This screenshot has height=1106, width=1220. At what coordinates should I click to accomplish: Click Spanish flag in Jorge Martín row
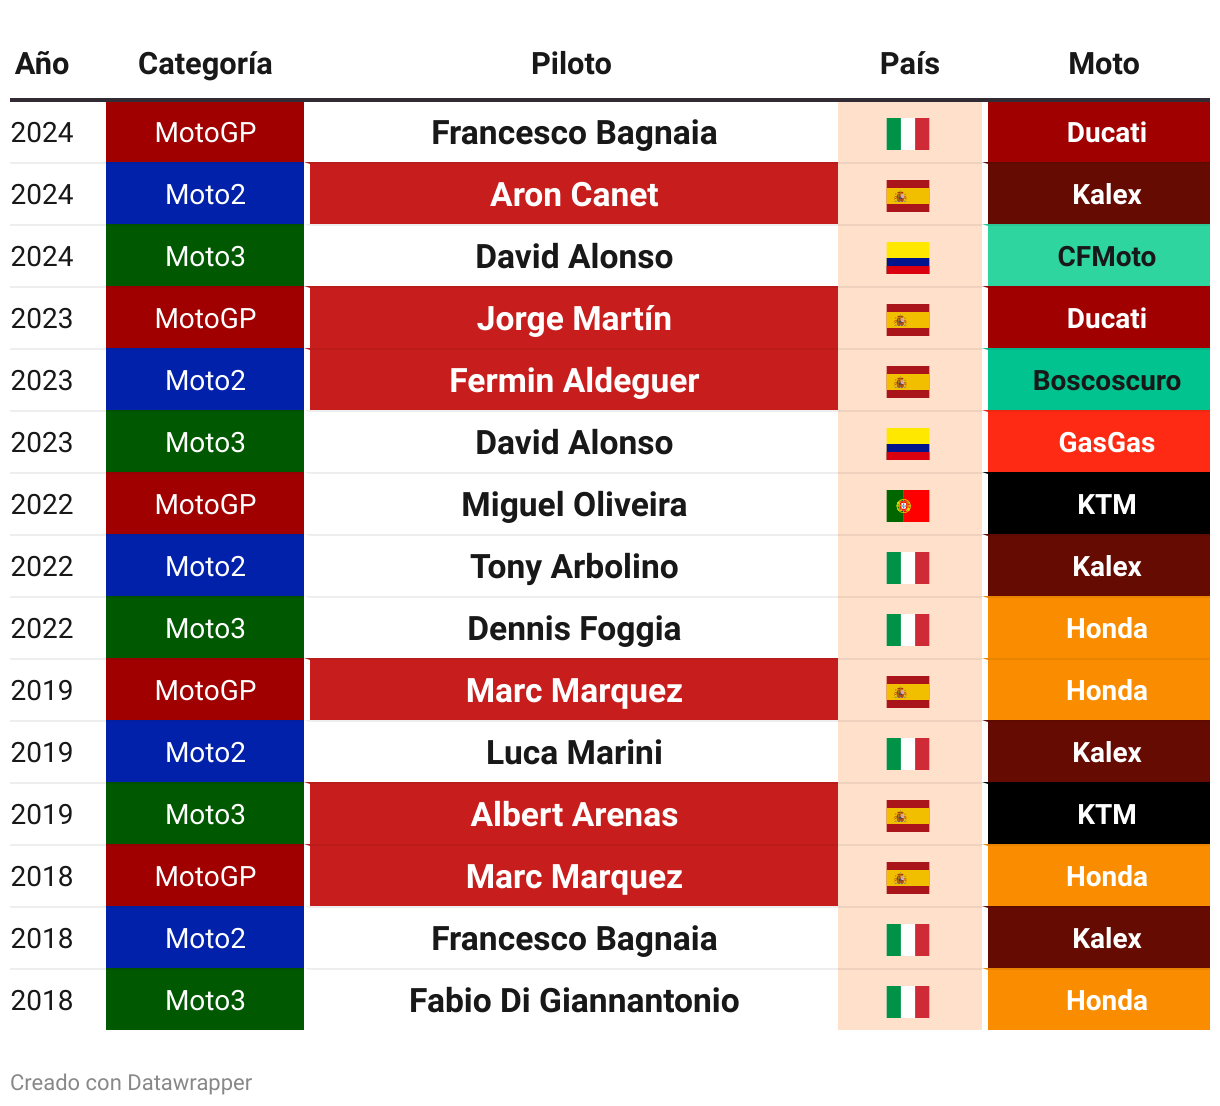908,319
